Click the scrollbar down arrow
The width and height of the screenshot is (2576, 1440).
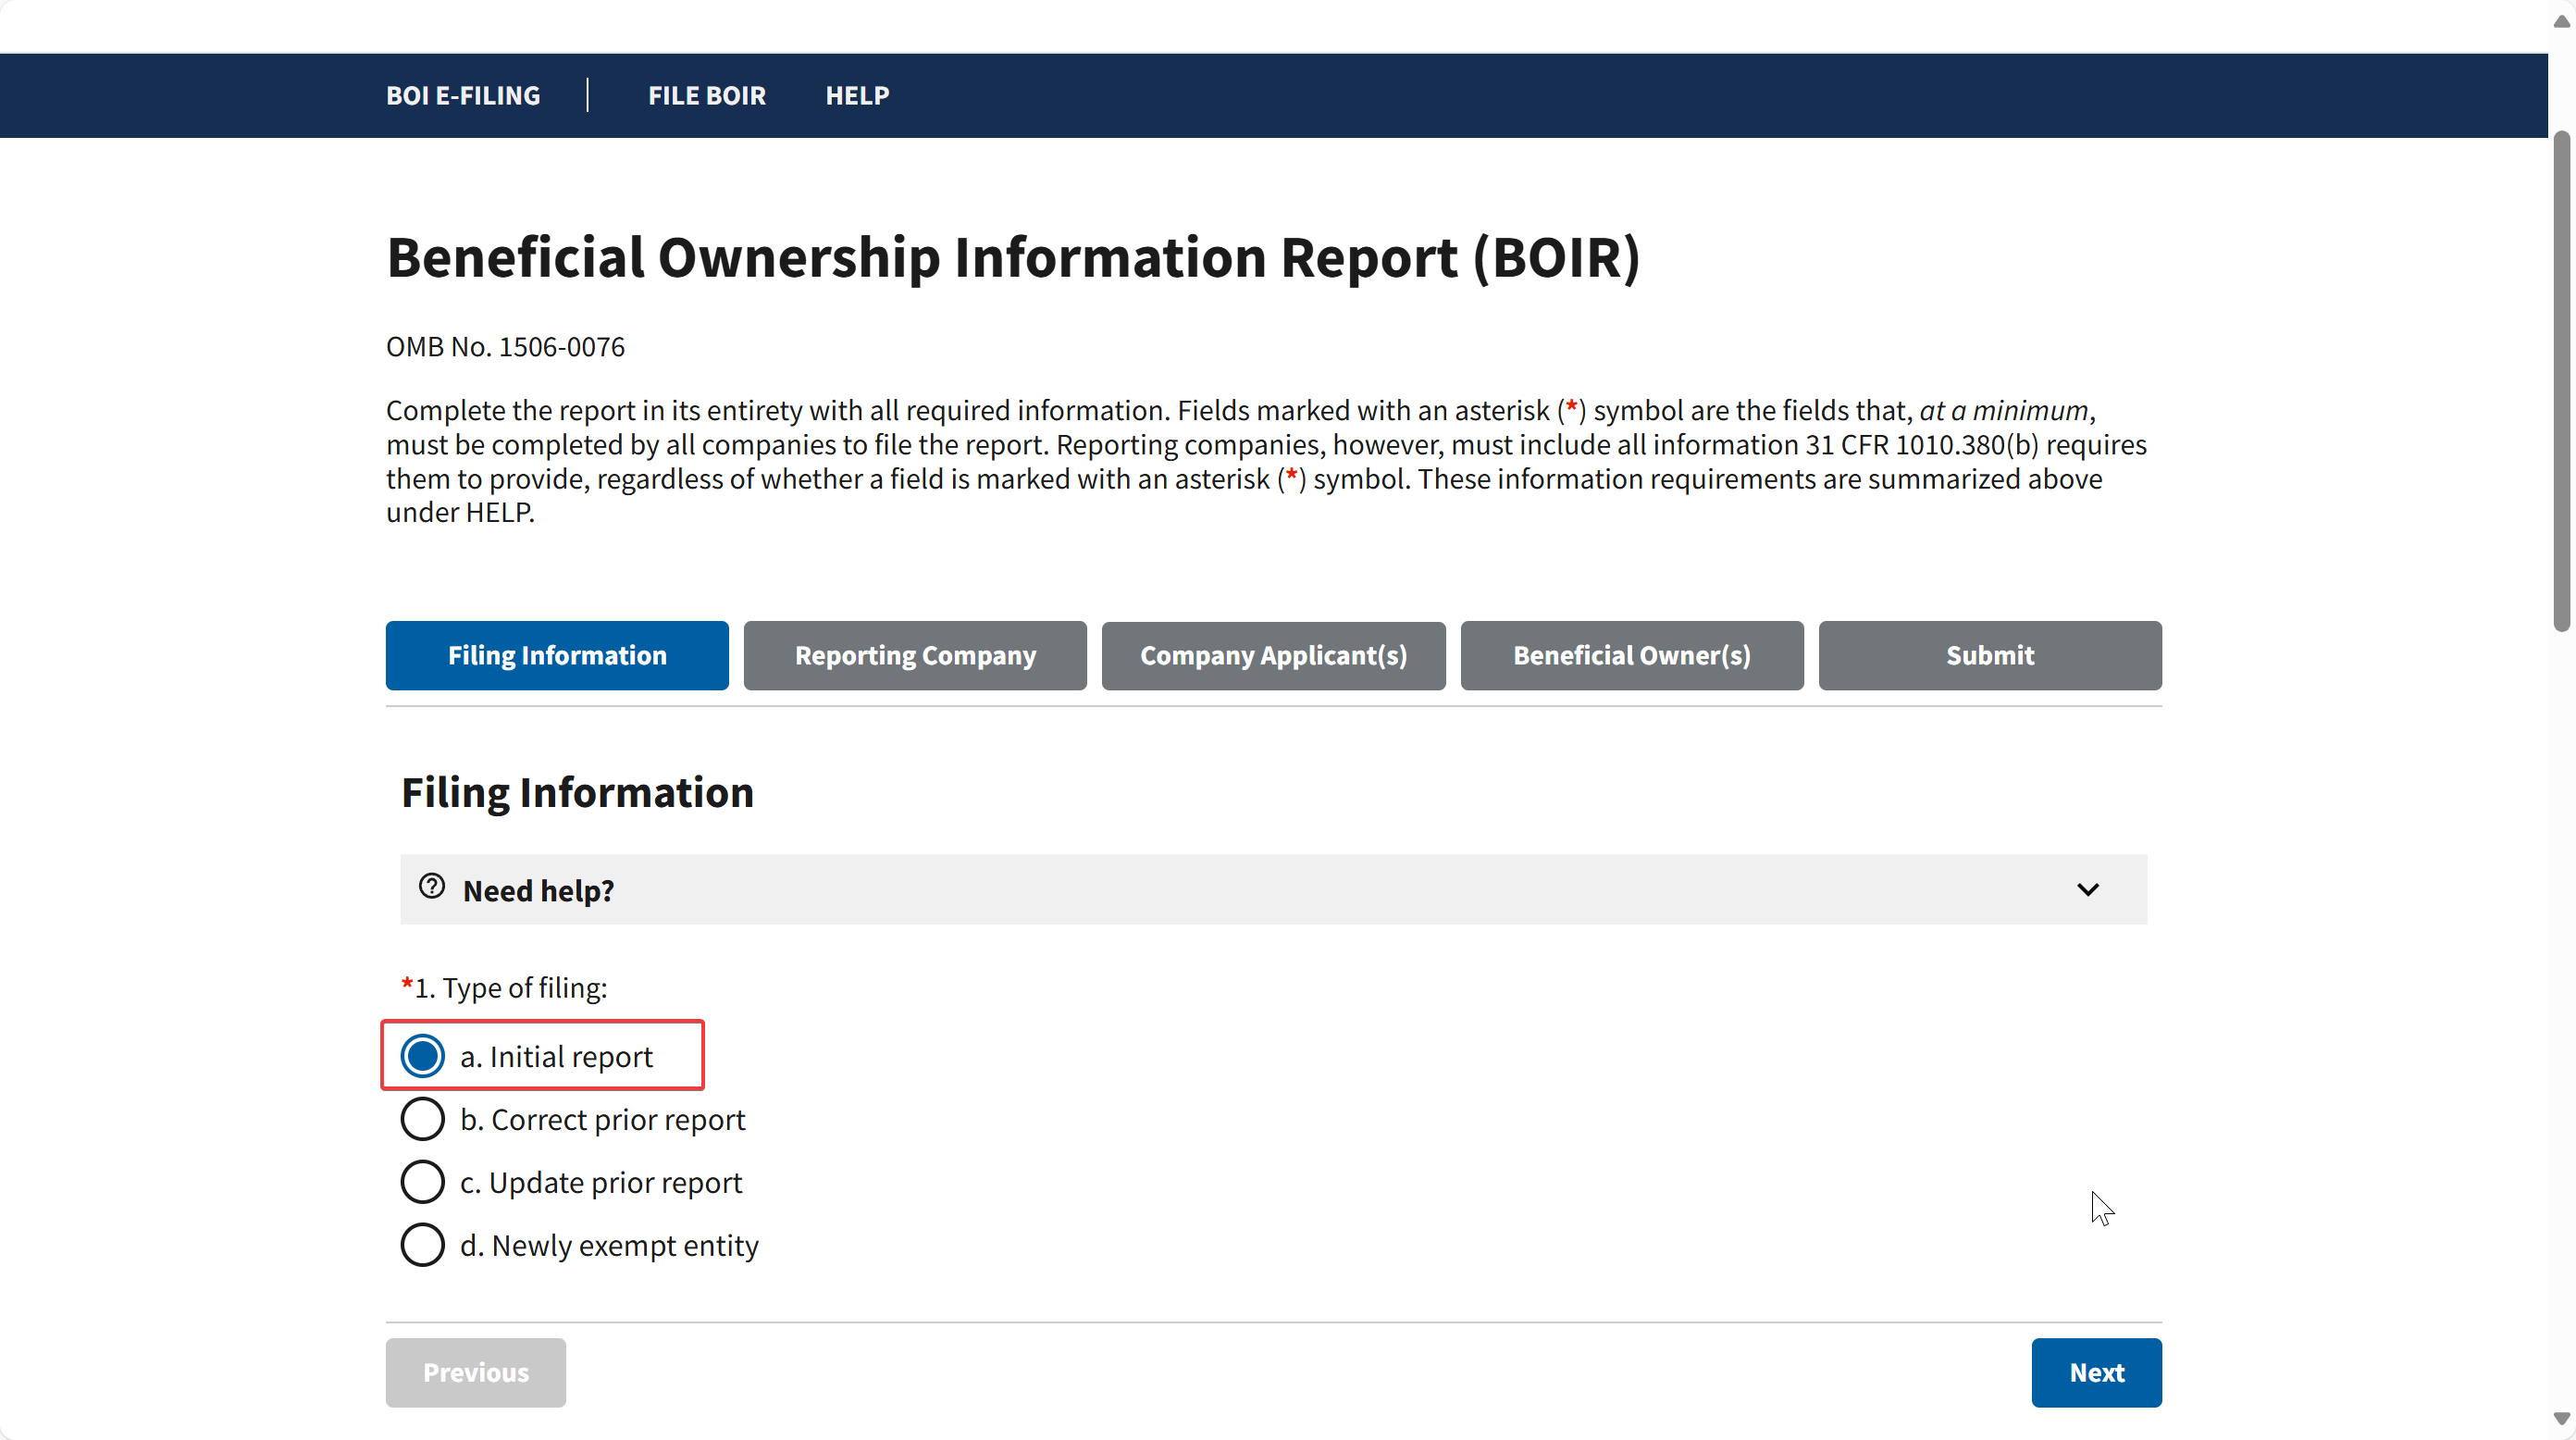coord(2561,1419)
